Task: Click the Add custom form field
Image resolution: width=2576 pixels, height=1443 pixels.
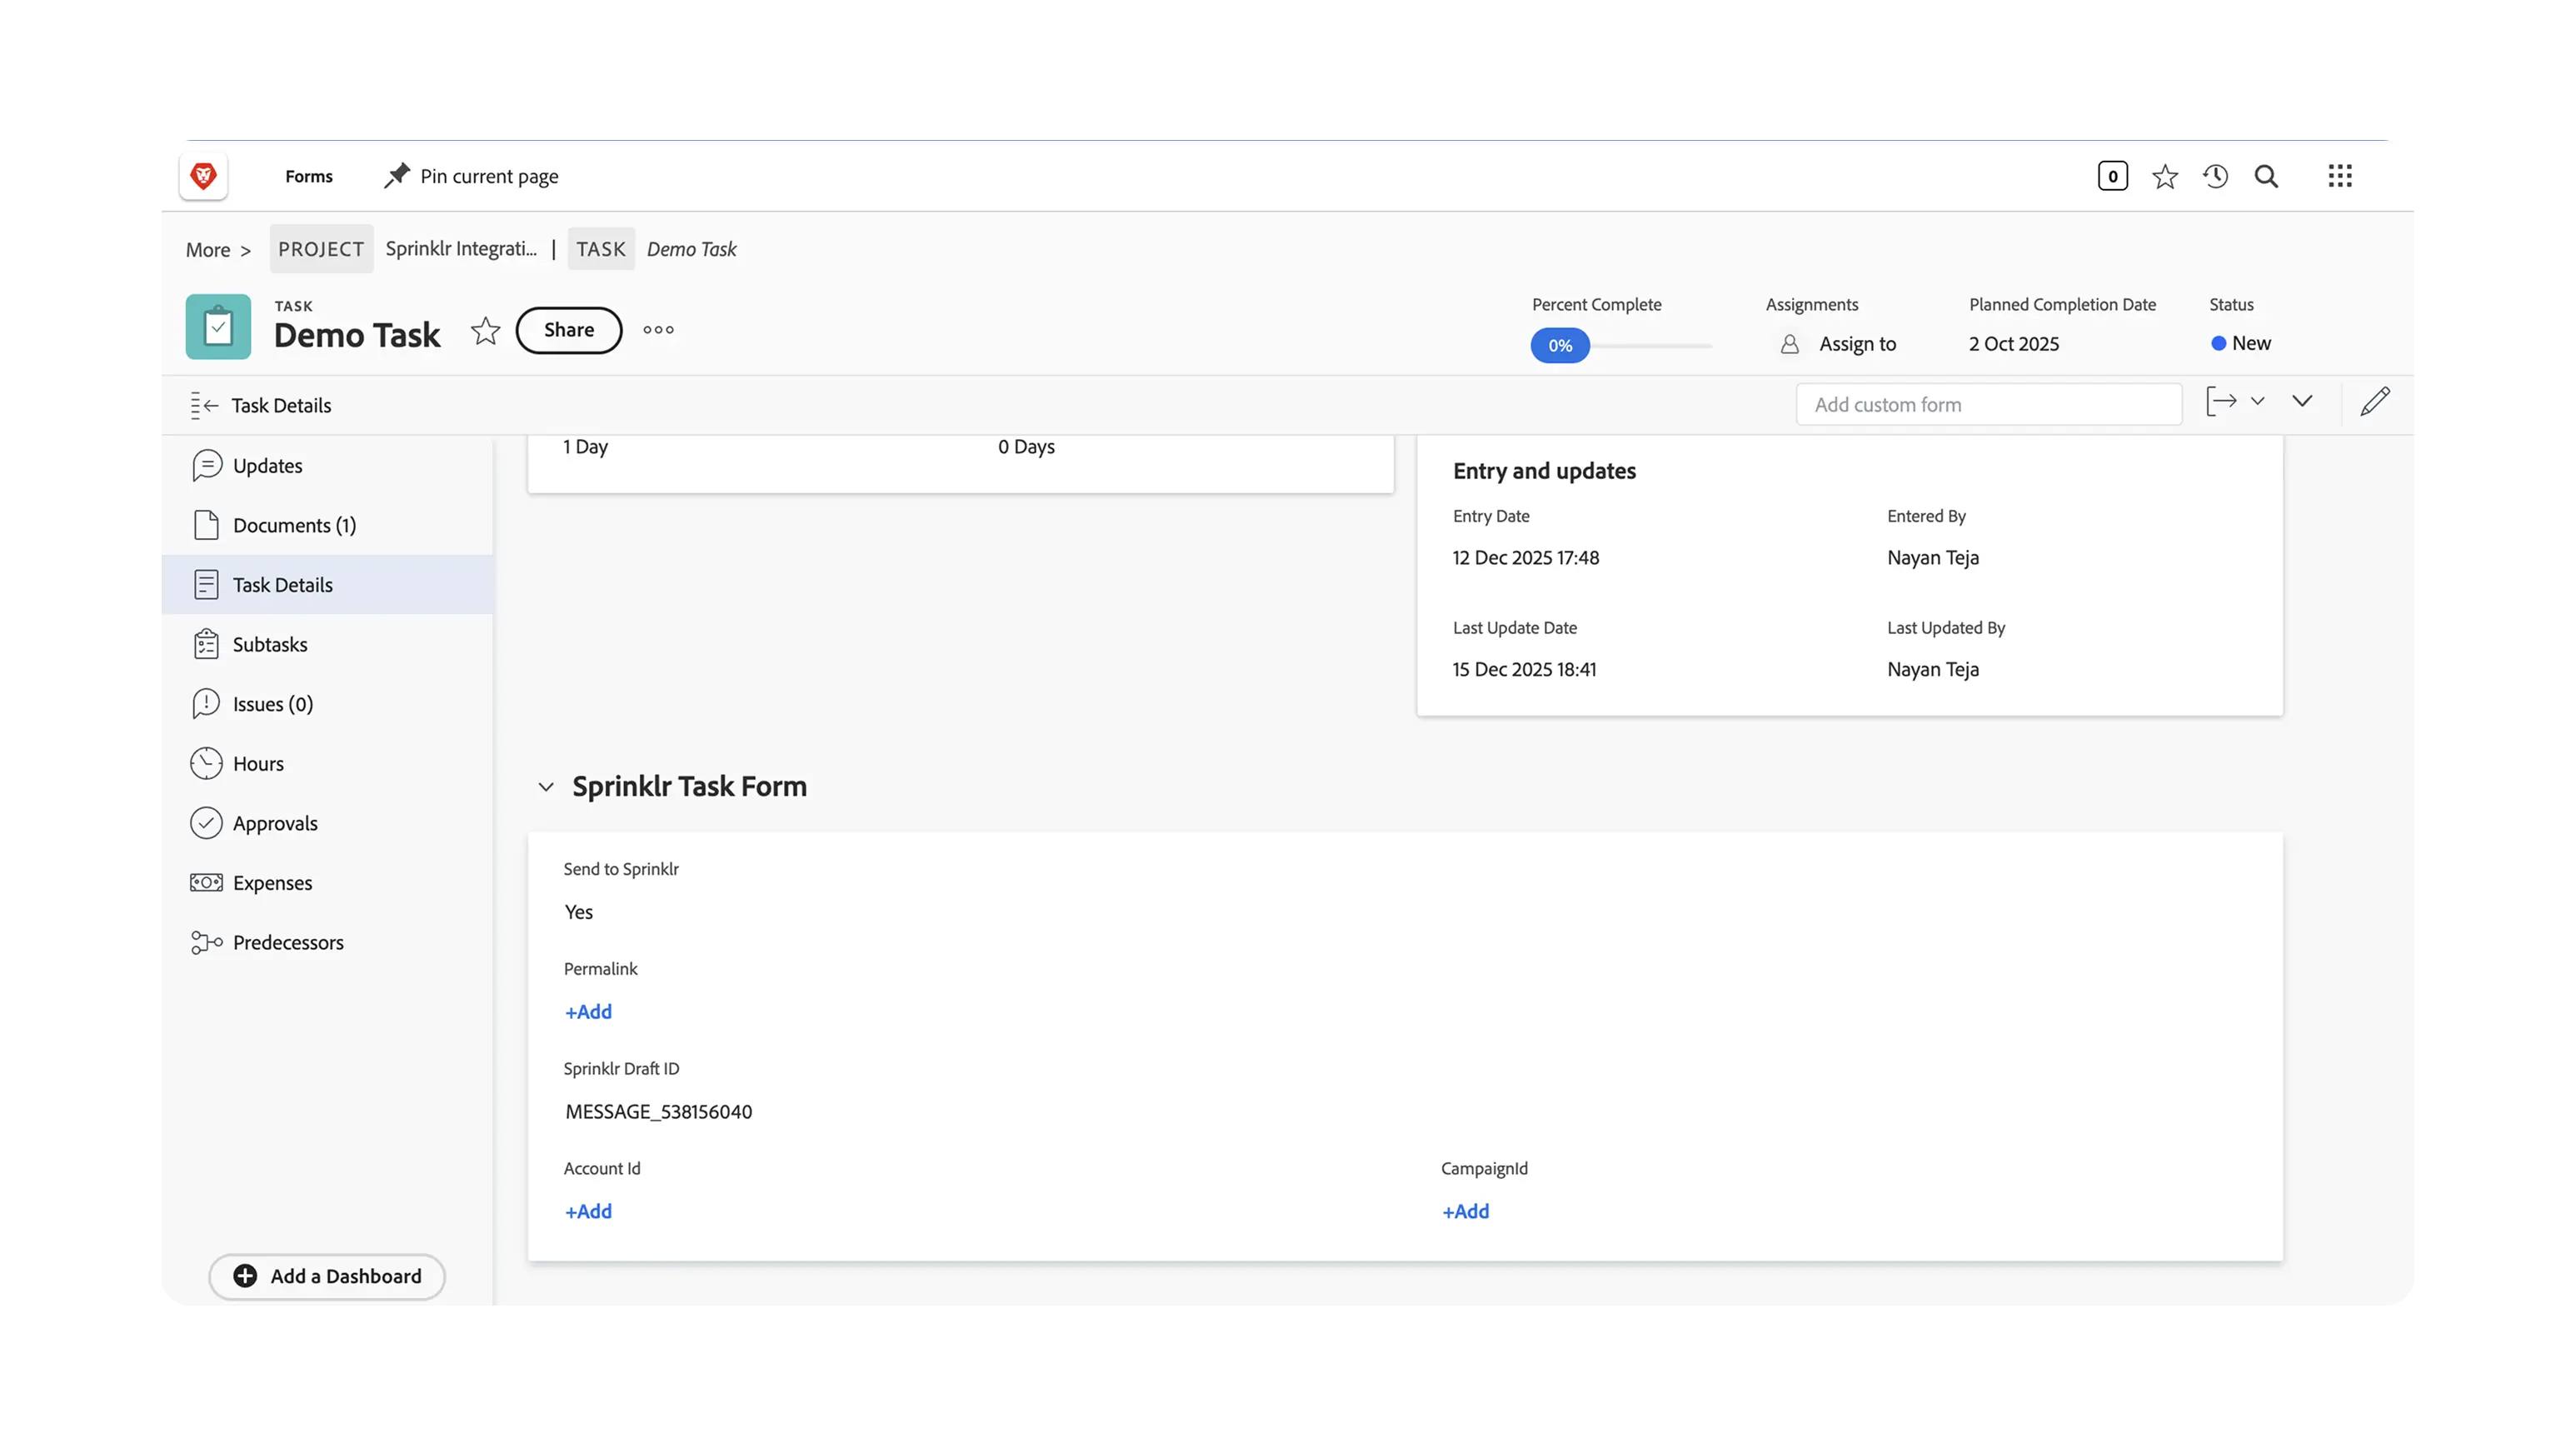Action: click(1988, 405)
